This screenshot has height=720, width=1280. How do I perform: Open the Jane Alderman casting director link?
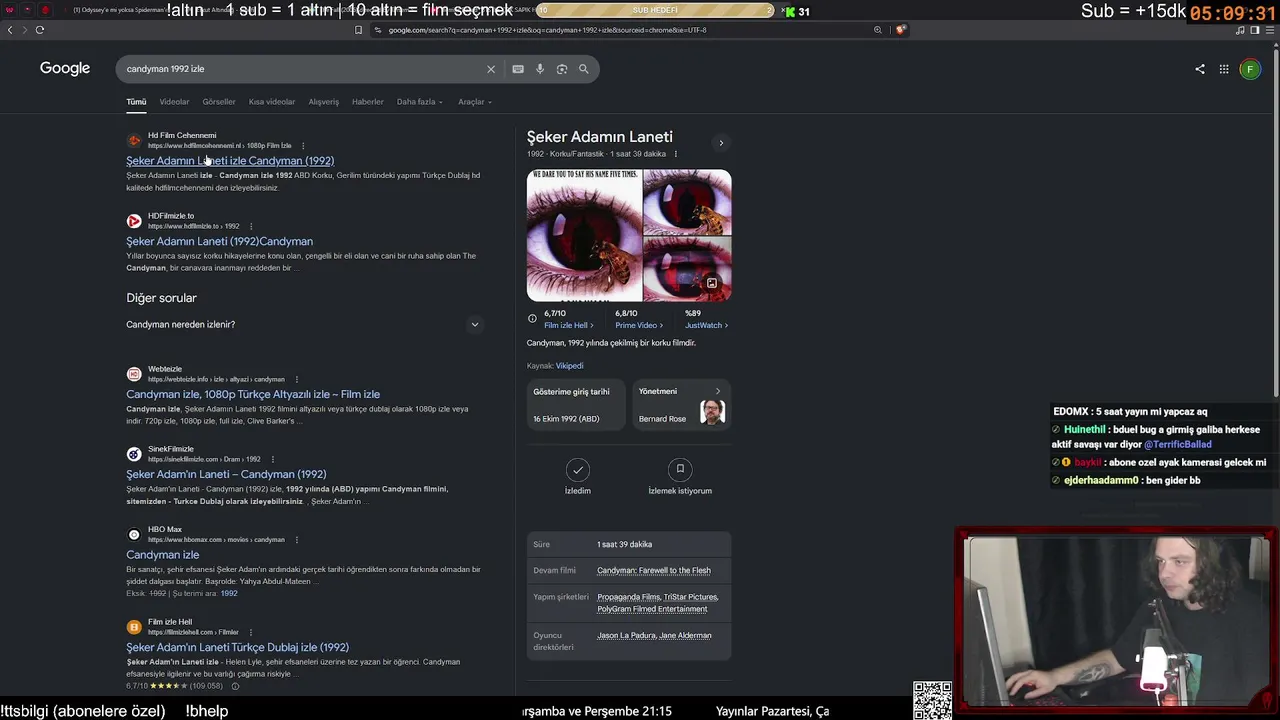coord(683,635)
